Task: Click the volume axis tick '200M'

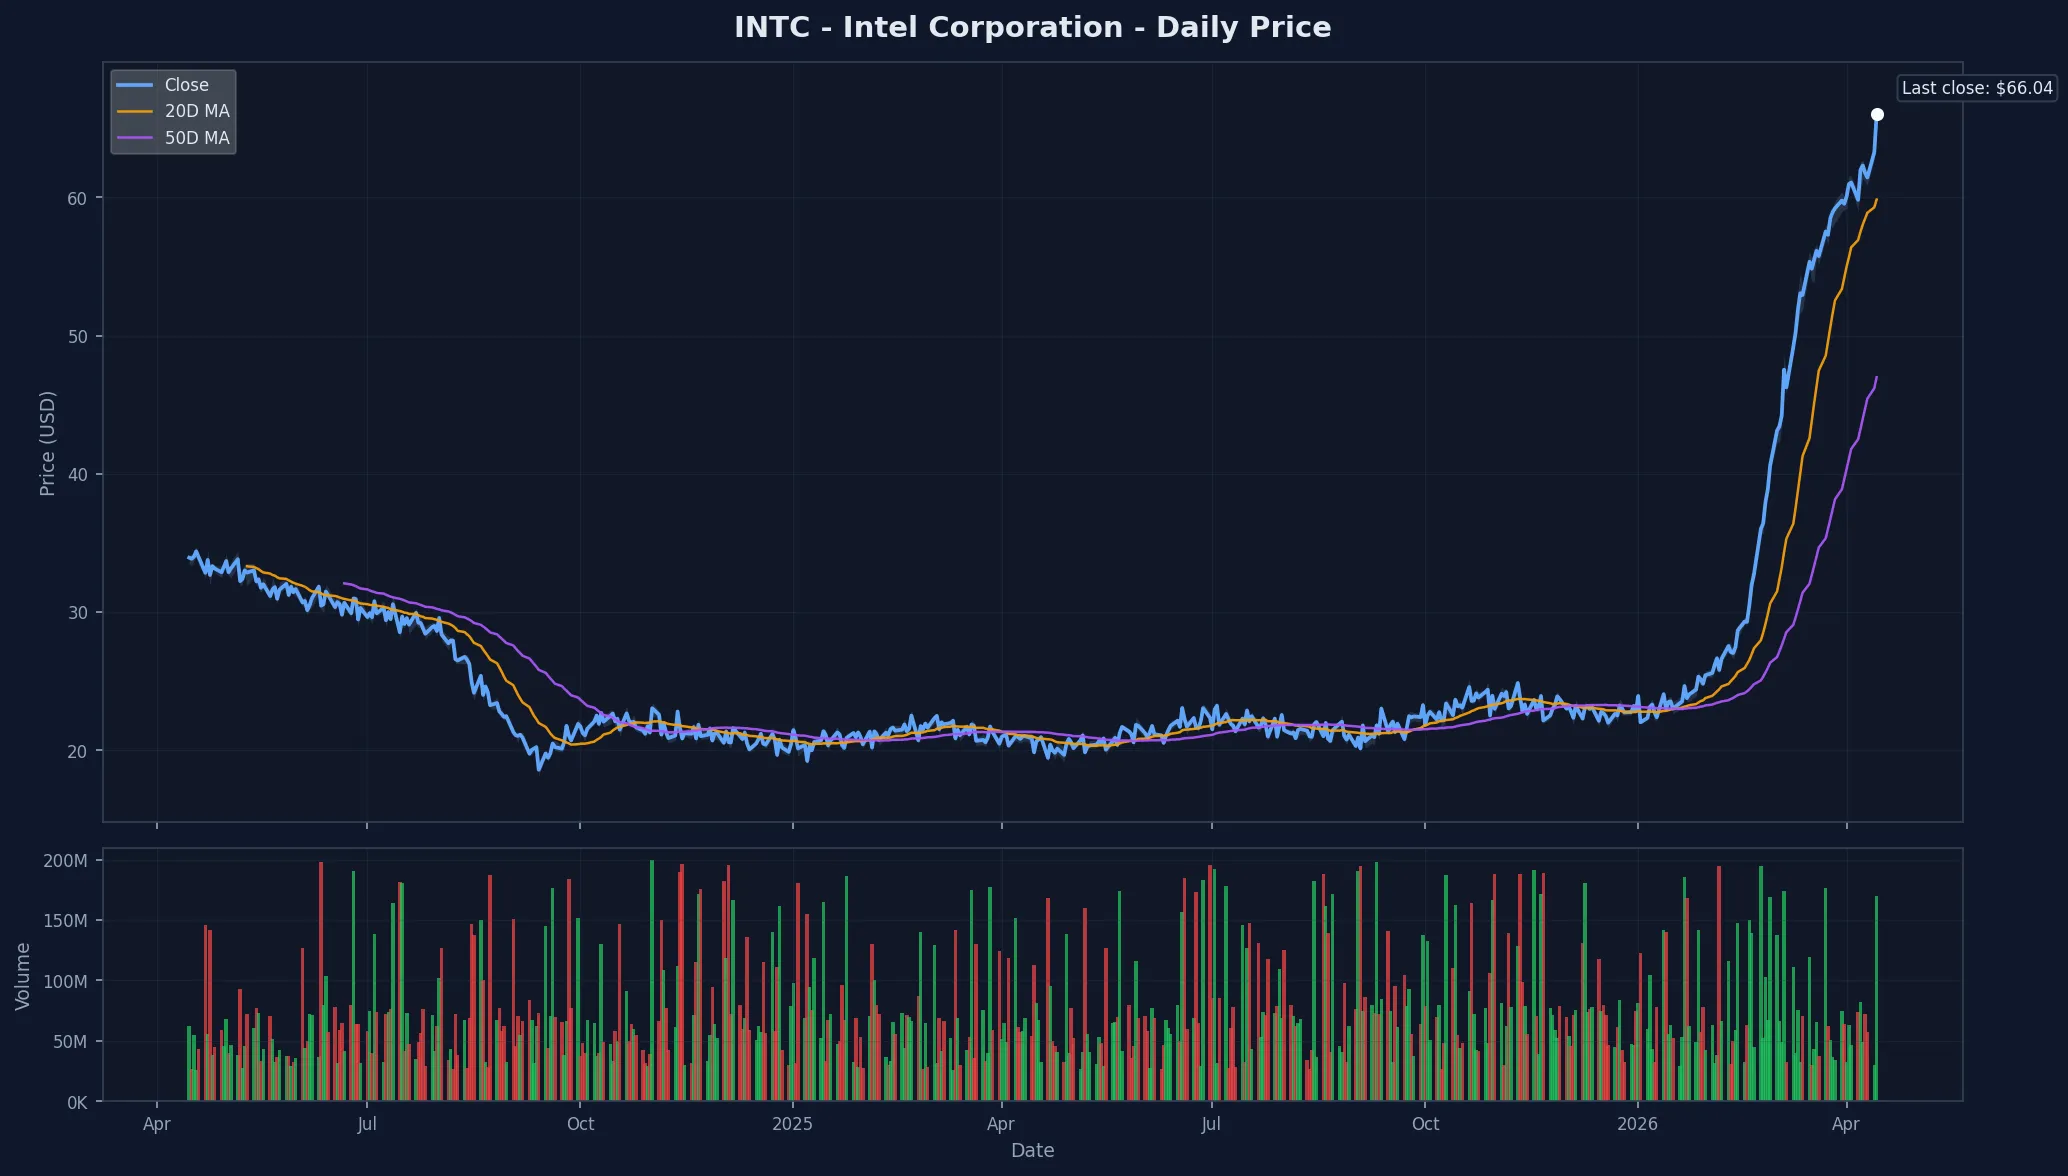Action: [65, 860]
